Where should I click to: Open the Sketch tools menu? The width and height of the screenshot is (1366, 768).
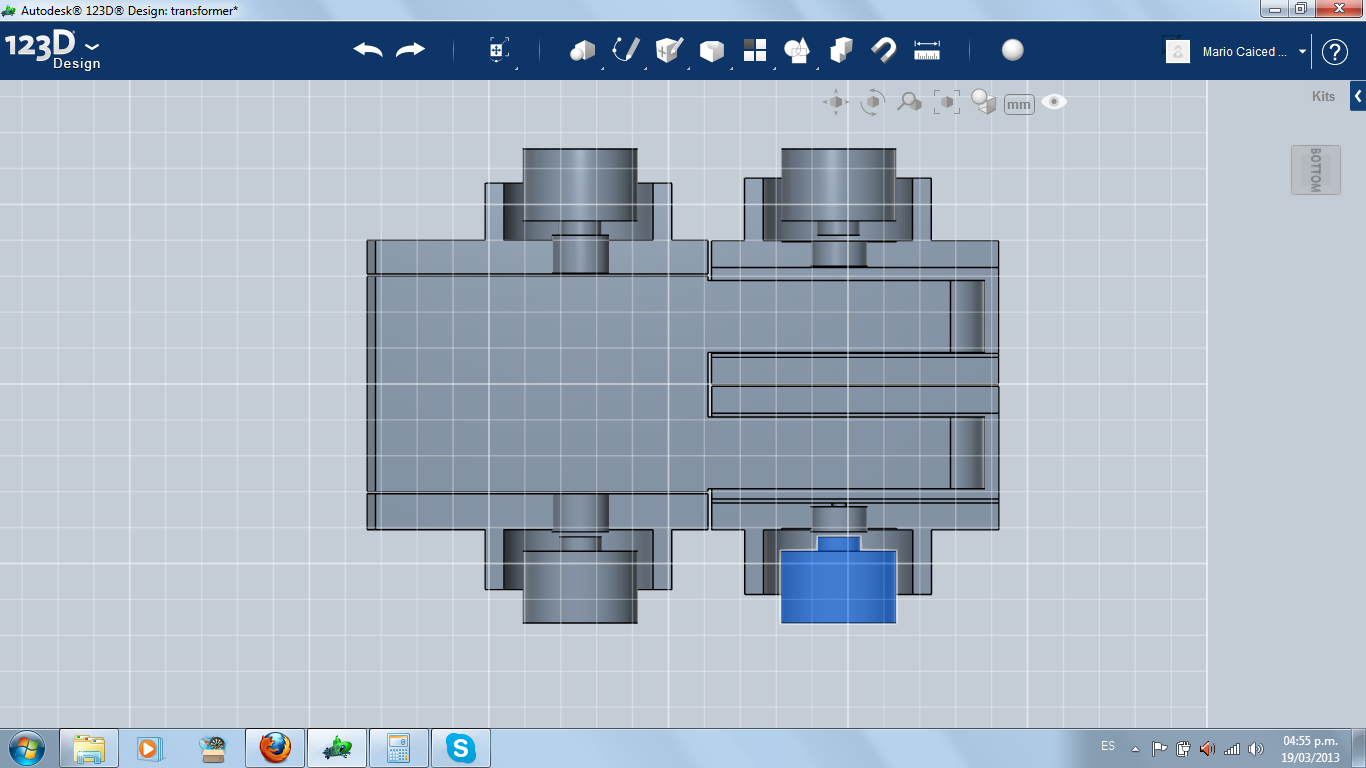pyautogui.click(x=626, y=50)
